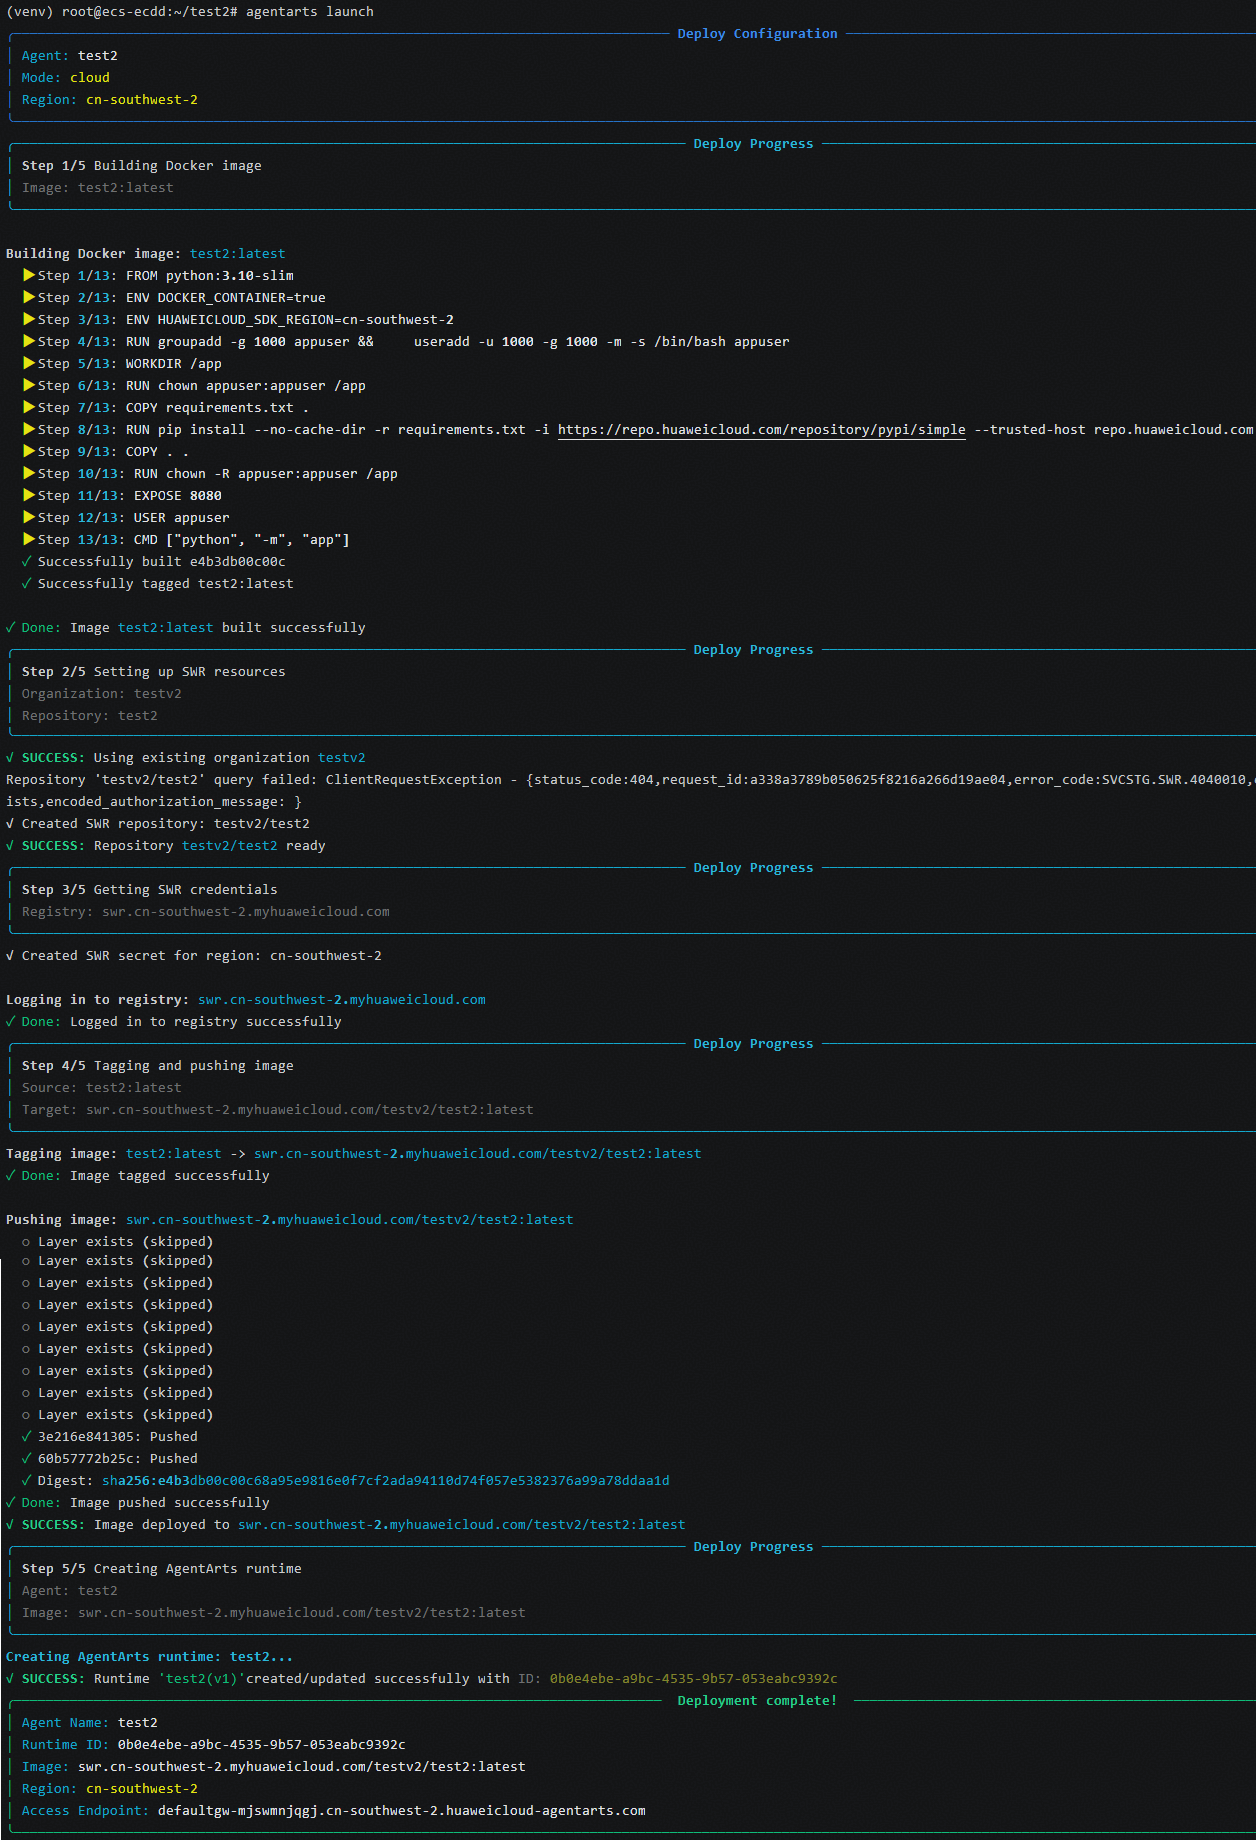Screen dimensions: 1256x1840
Task: Click the 'Target: swr.cn-southwest-2...' line
Action: click(x=278, y=1110)
